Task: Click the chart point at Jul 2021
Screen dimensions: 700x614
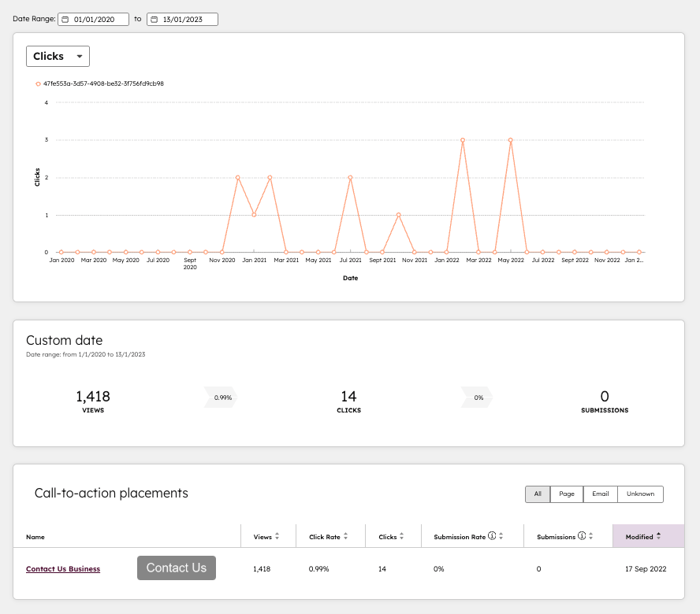Action: coord(350,178)
